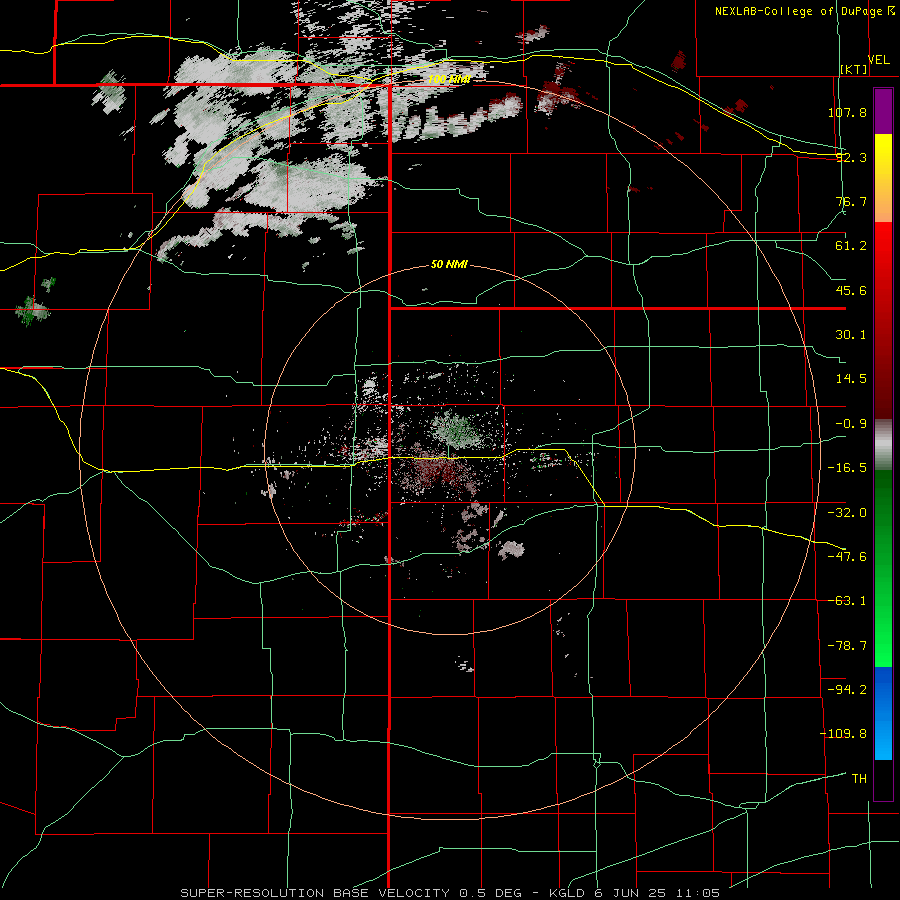This screenshot has width=900, height=900.
Task: Click the 50 NMI range ring label
Action: [x=449, y=265]
